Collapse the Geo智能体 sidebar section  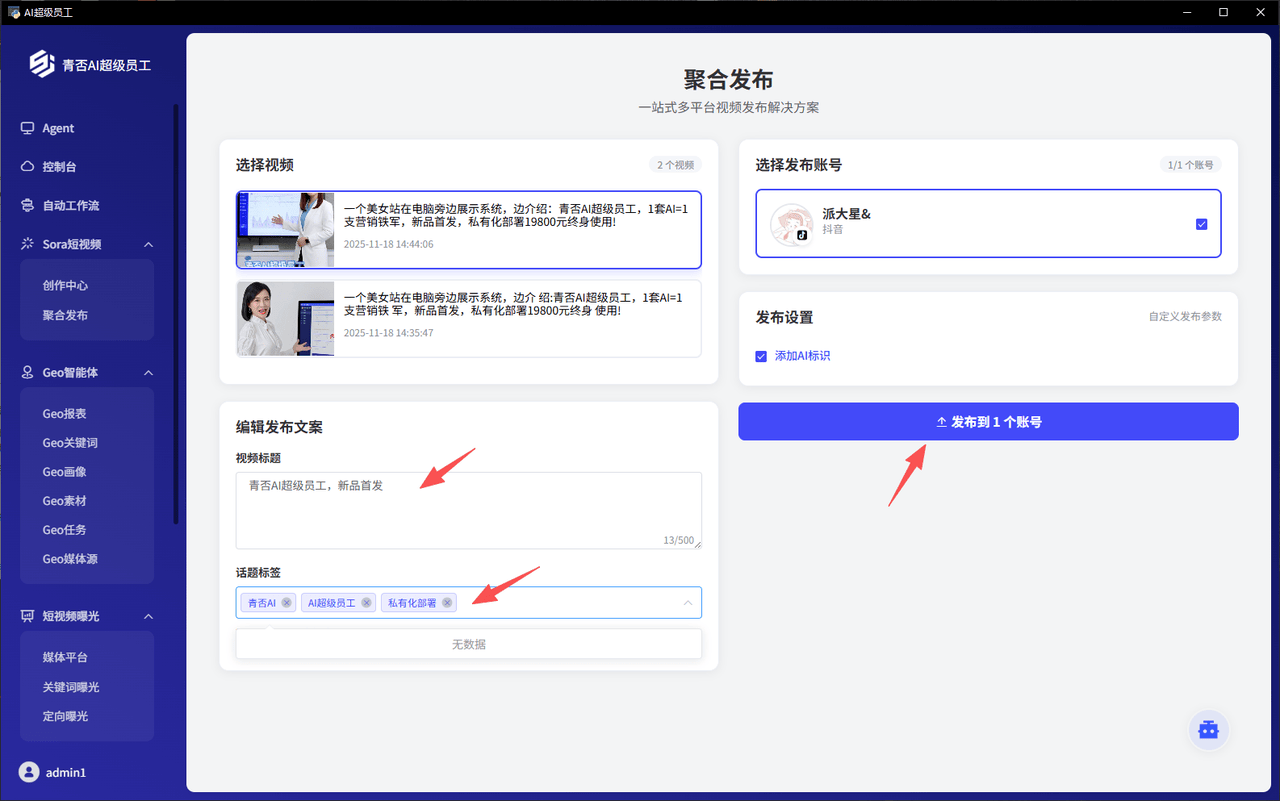pyautogui.click(x=148, y=372)
